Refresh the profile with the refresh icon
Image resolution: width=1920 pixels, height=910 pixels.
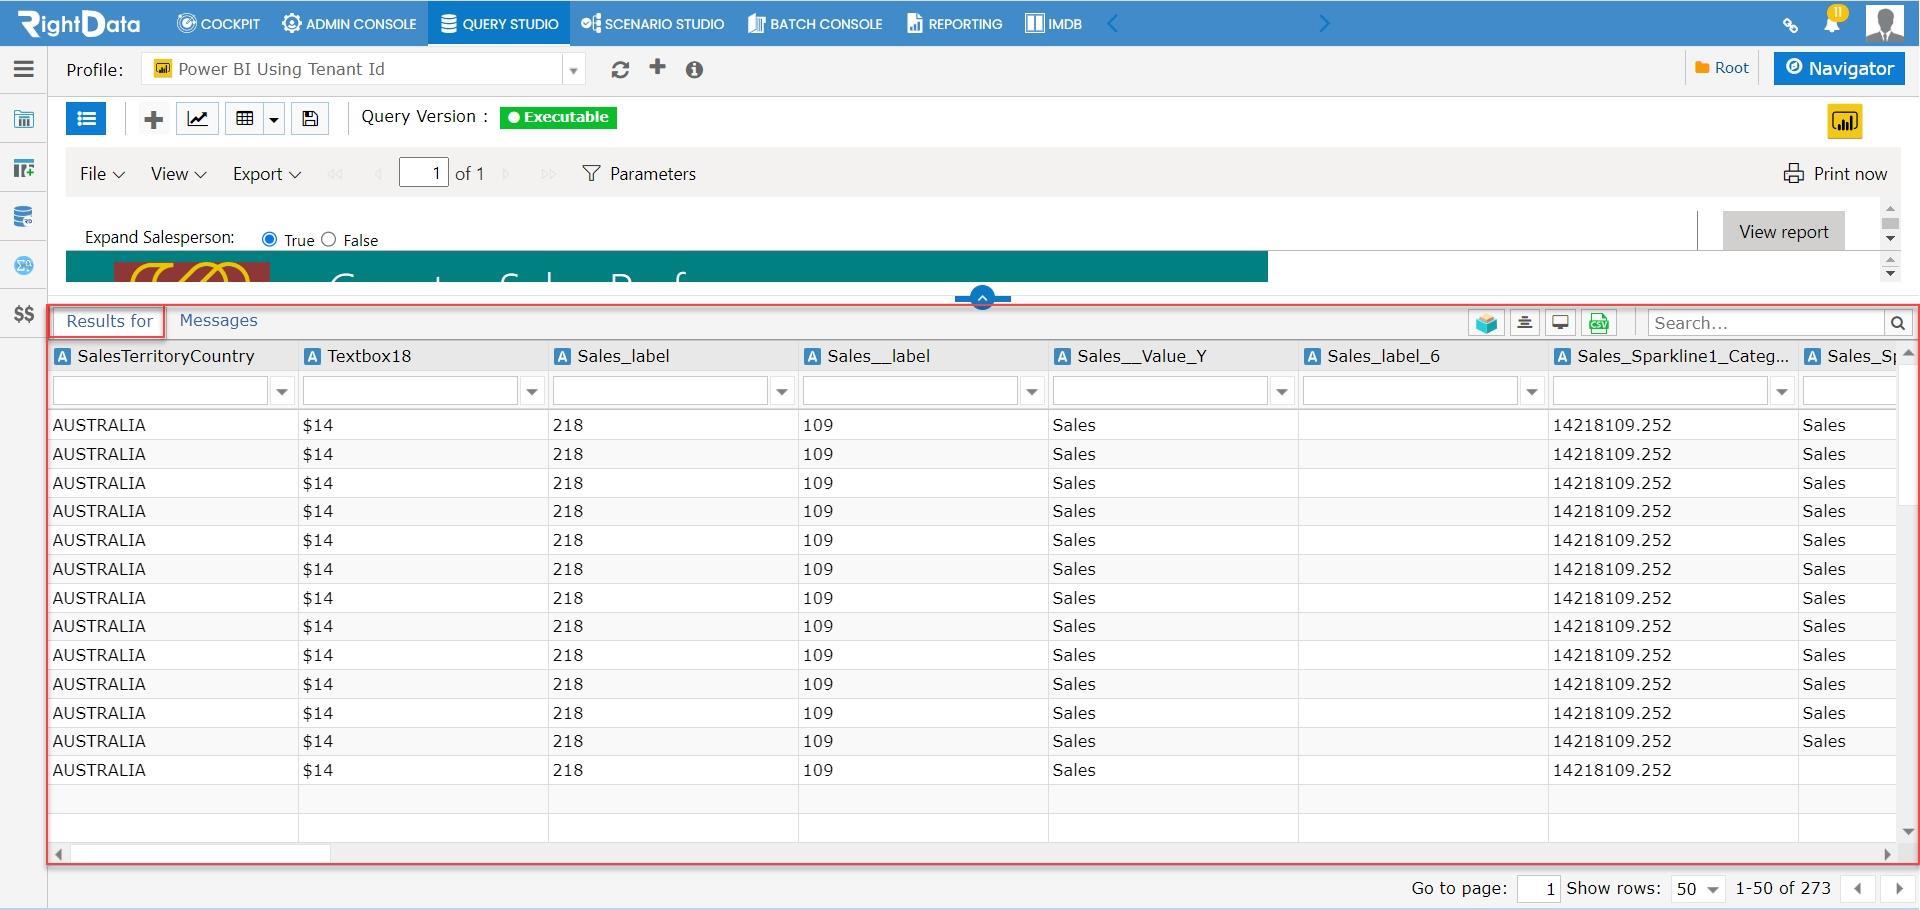click(620, 69)
